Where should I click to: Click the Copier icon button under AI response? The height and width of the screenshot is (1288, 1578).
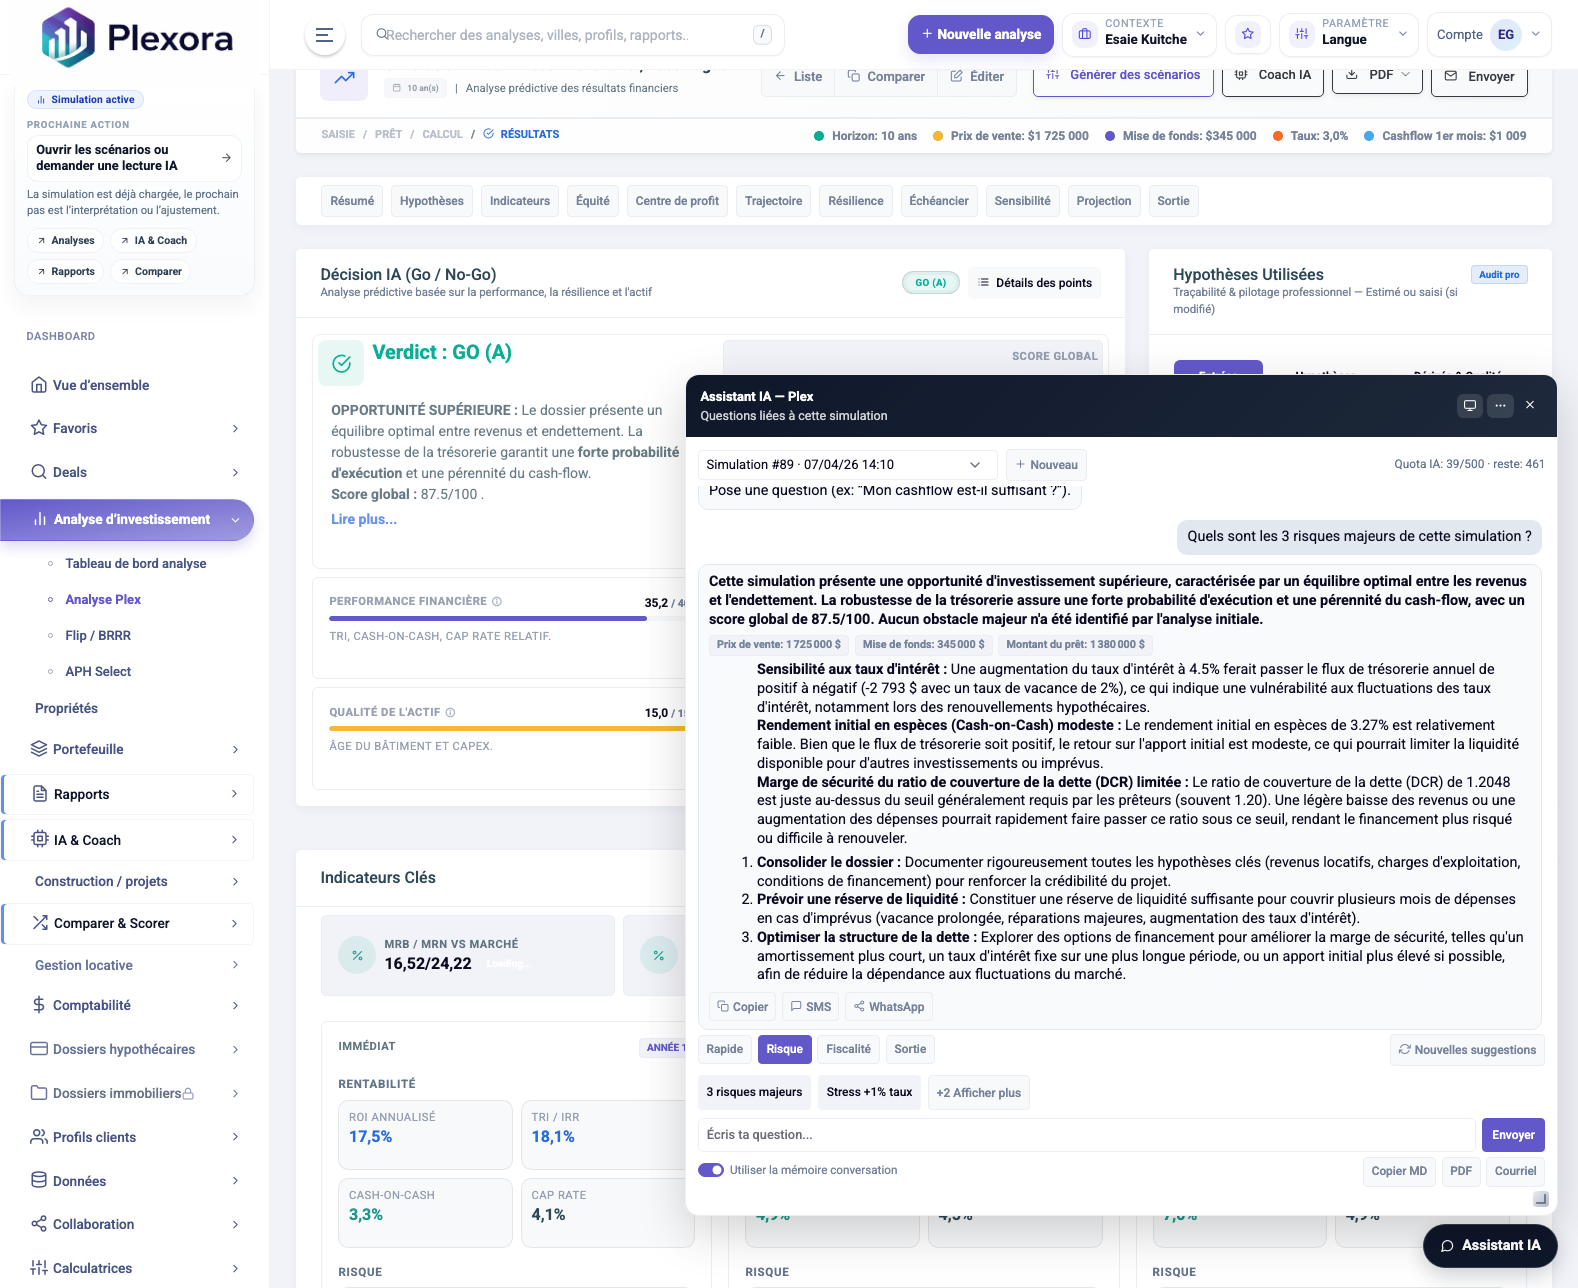click(742, 1007)
